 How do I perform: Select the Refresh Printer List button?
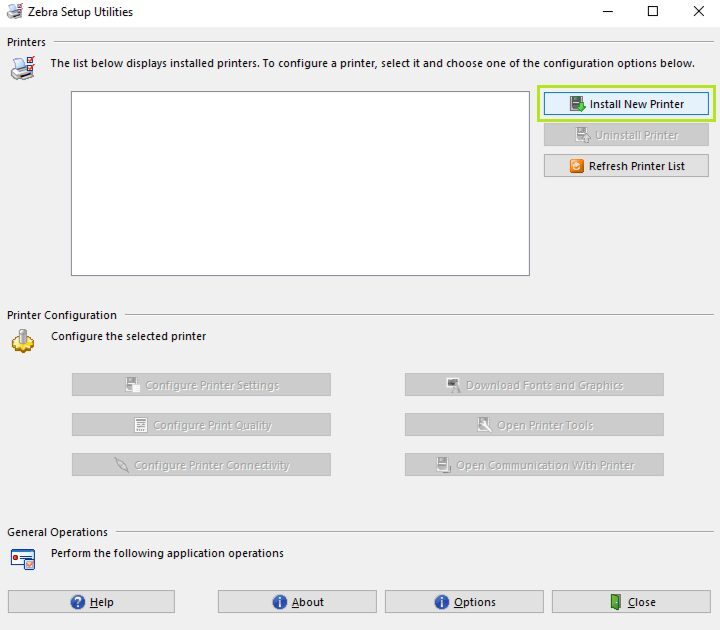point(626,166)
